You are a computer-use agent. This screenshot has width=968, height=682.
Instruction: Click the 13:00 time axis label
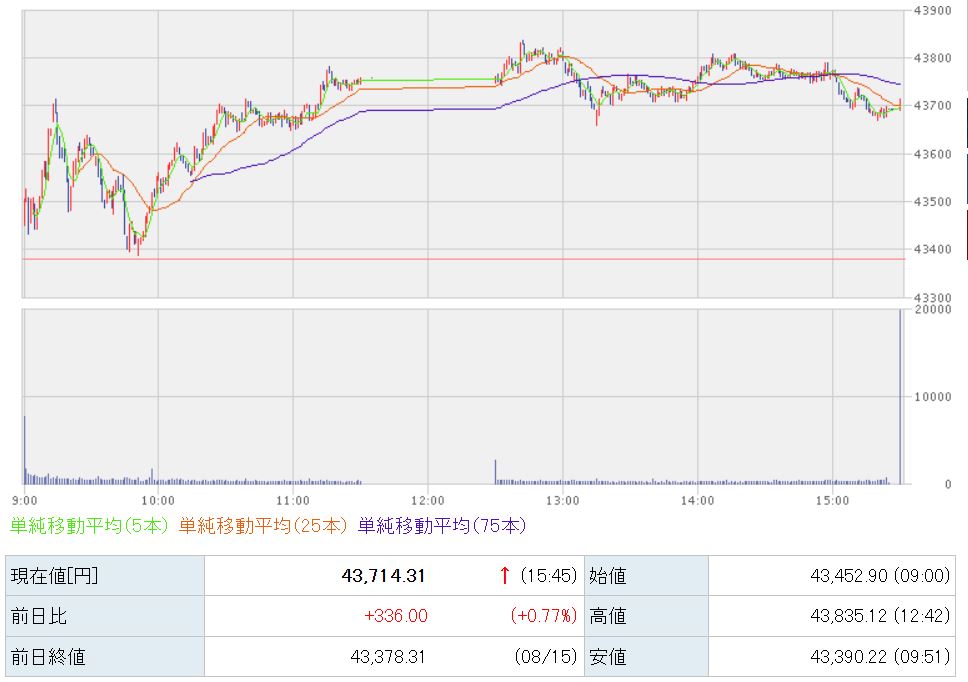coord(562,501)
